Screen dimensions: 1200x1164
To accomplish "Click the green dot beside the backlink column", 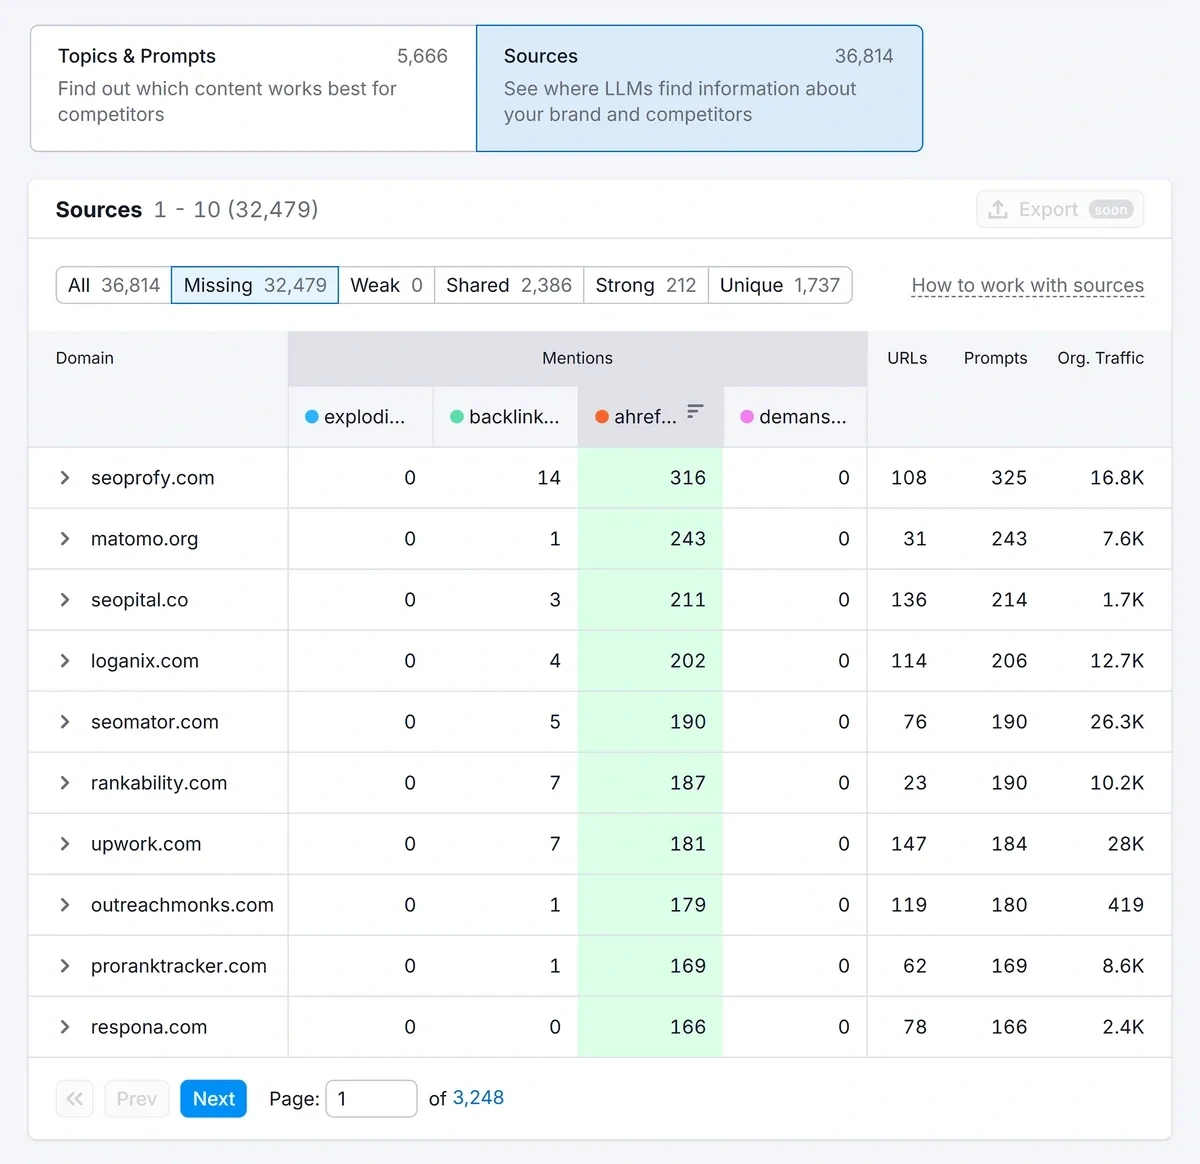I will pyautogui.click(x=456, y=417).
